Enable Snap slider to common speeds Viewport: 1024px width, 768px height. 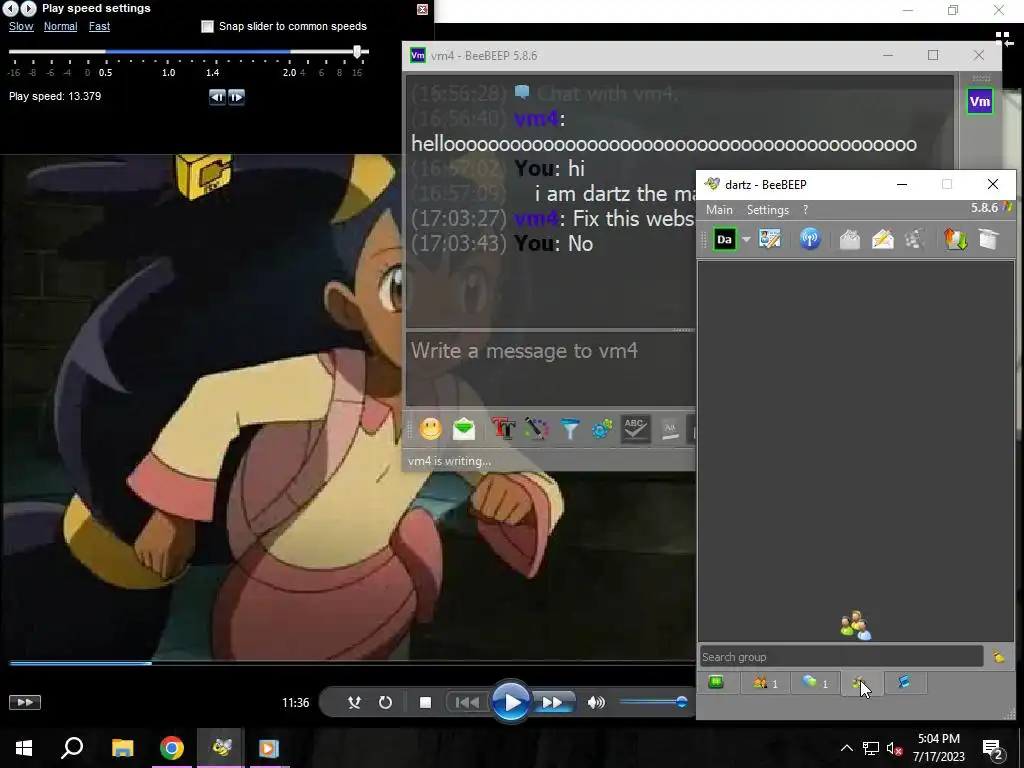[207, 26]
